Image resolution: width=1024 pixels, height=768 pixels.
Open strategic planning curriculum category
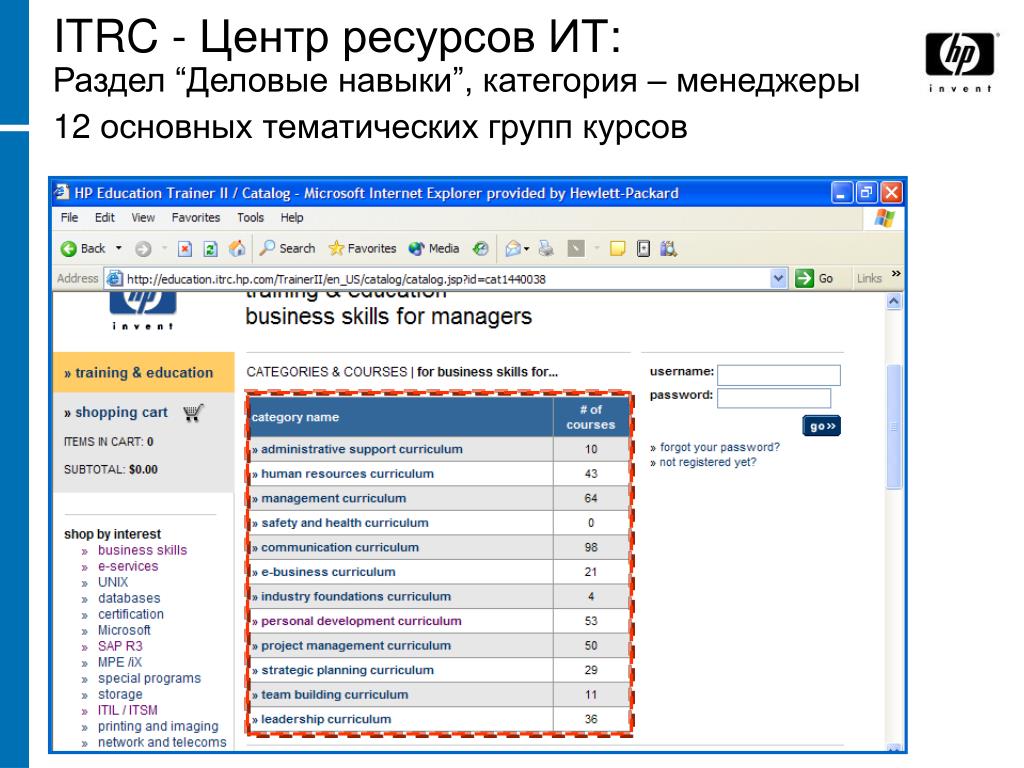pos(347,670)
